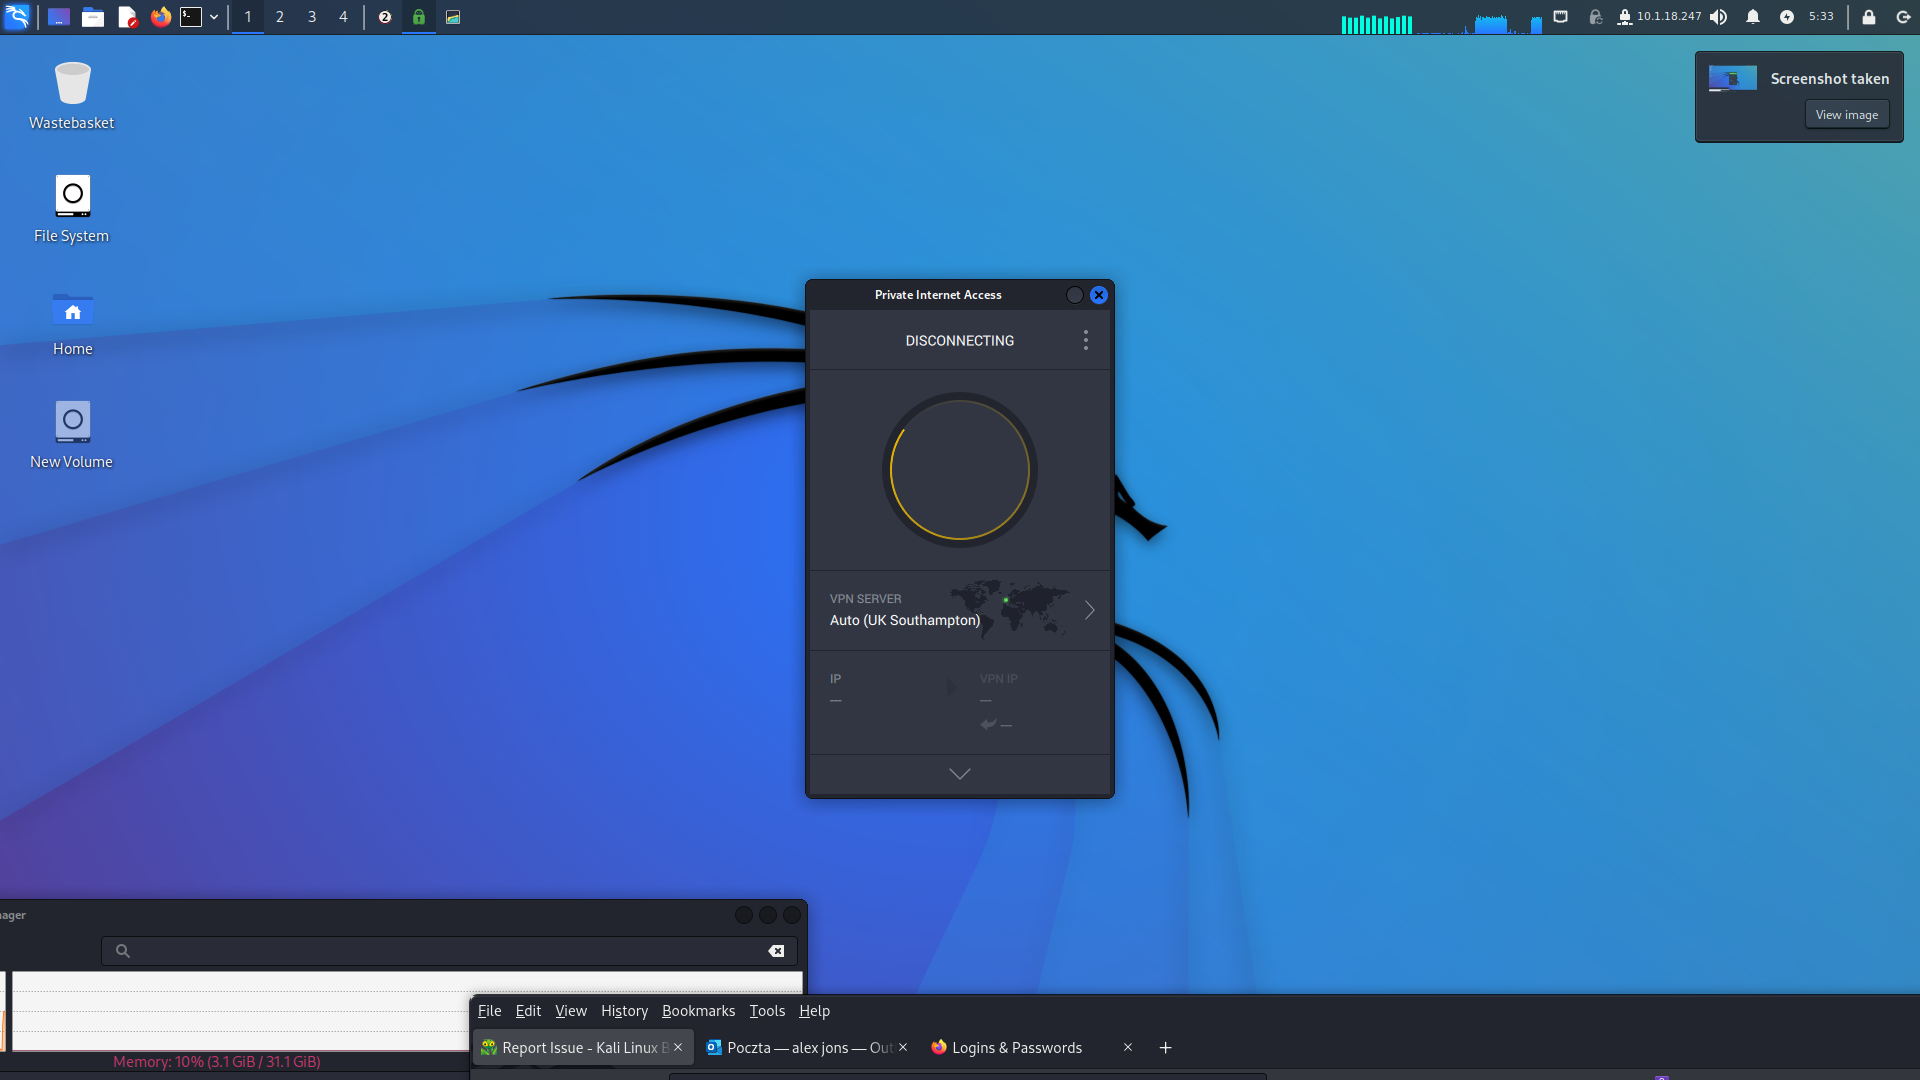Open the Kali applications menu icon
1920x1080 pixels.
click(x=17, y=17)
